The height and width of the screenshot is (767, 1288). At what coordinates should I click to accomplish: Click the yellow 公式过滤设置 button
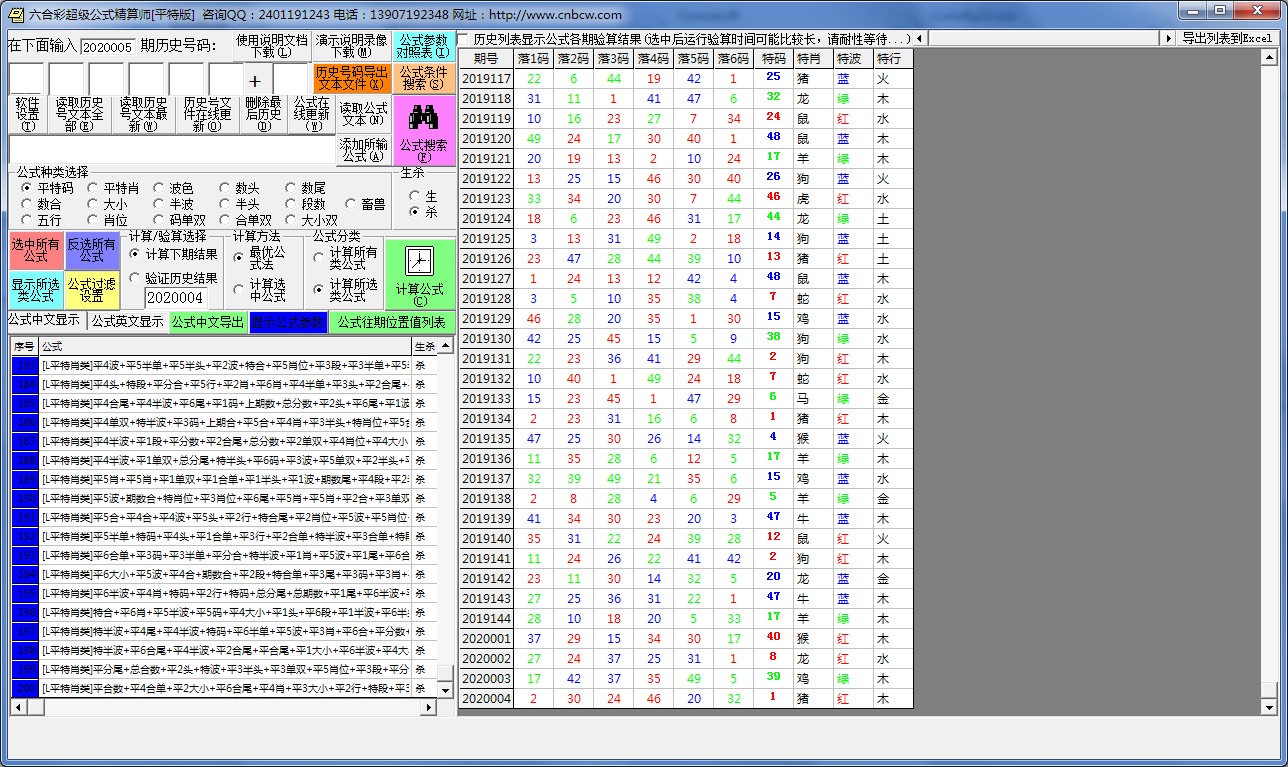click(92, 290)
